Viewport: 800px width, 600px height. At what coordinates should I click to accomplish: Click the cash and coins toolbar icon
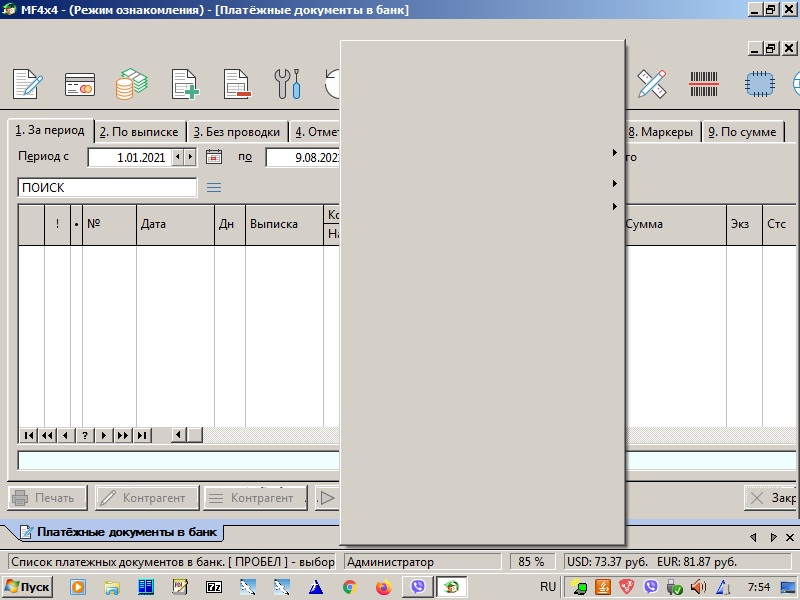pos(131,84)
